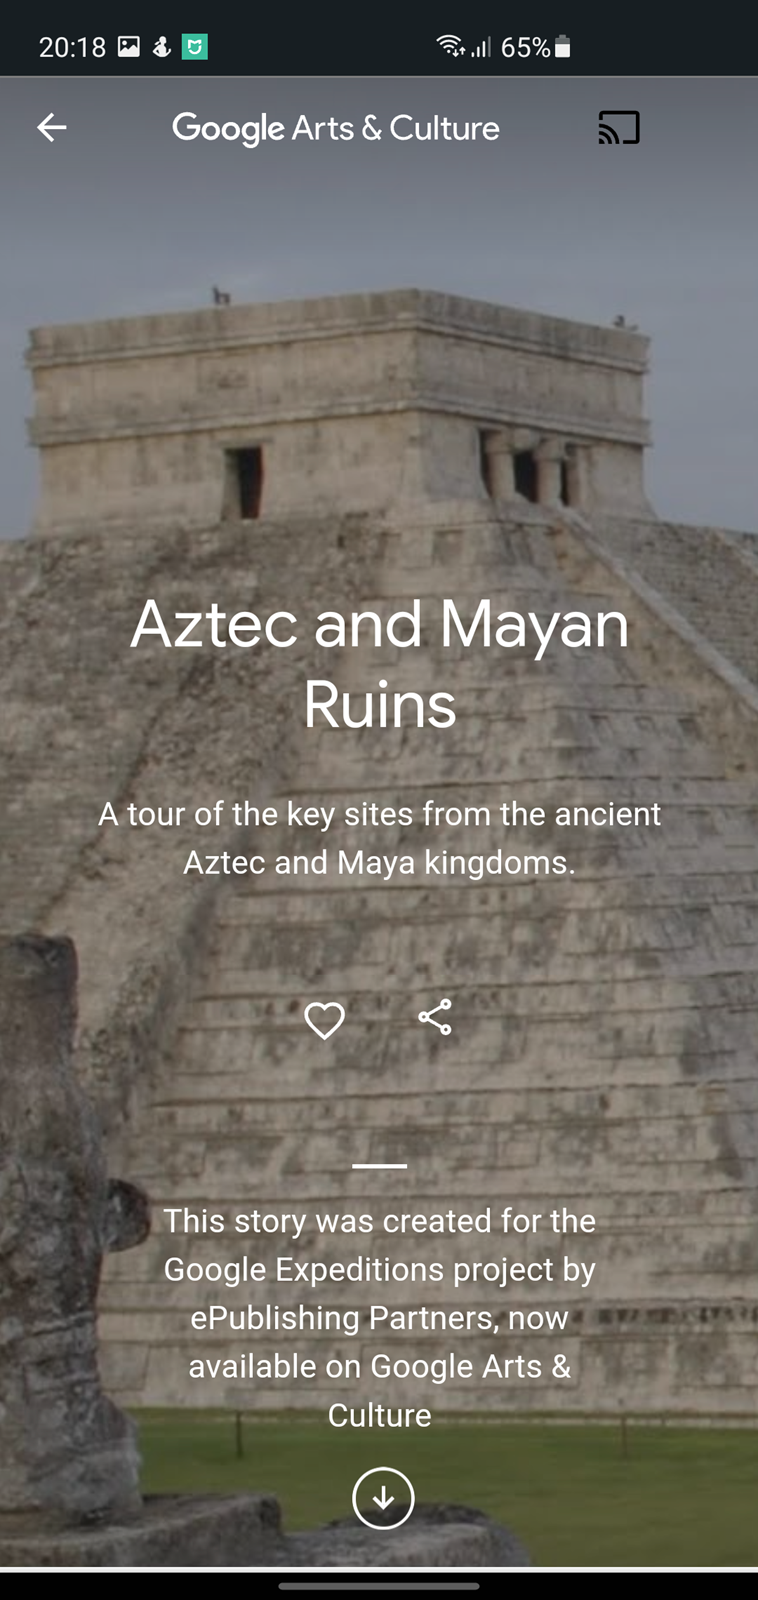
Task: Tap the Google Expeditions credit paragraph
Action: pyautogui.click(x=379, y=1317)
